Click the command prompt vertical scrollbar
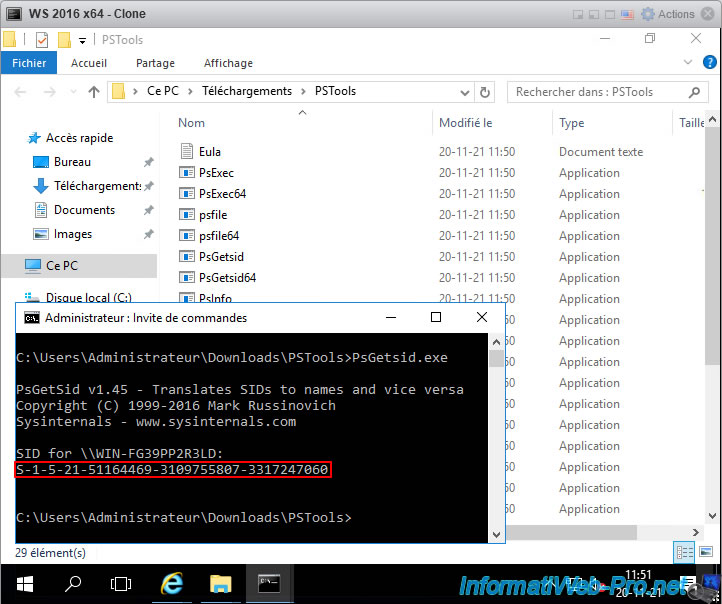Screen dimensions: 722x604 496,440
